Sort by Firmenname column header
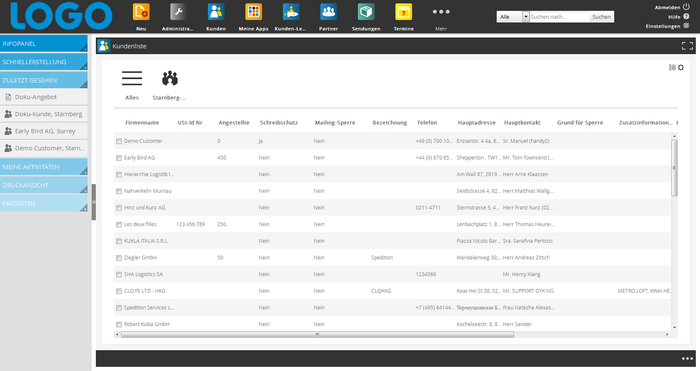This screenshot has width=700, height=371. tap(142, 122)
